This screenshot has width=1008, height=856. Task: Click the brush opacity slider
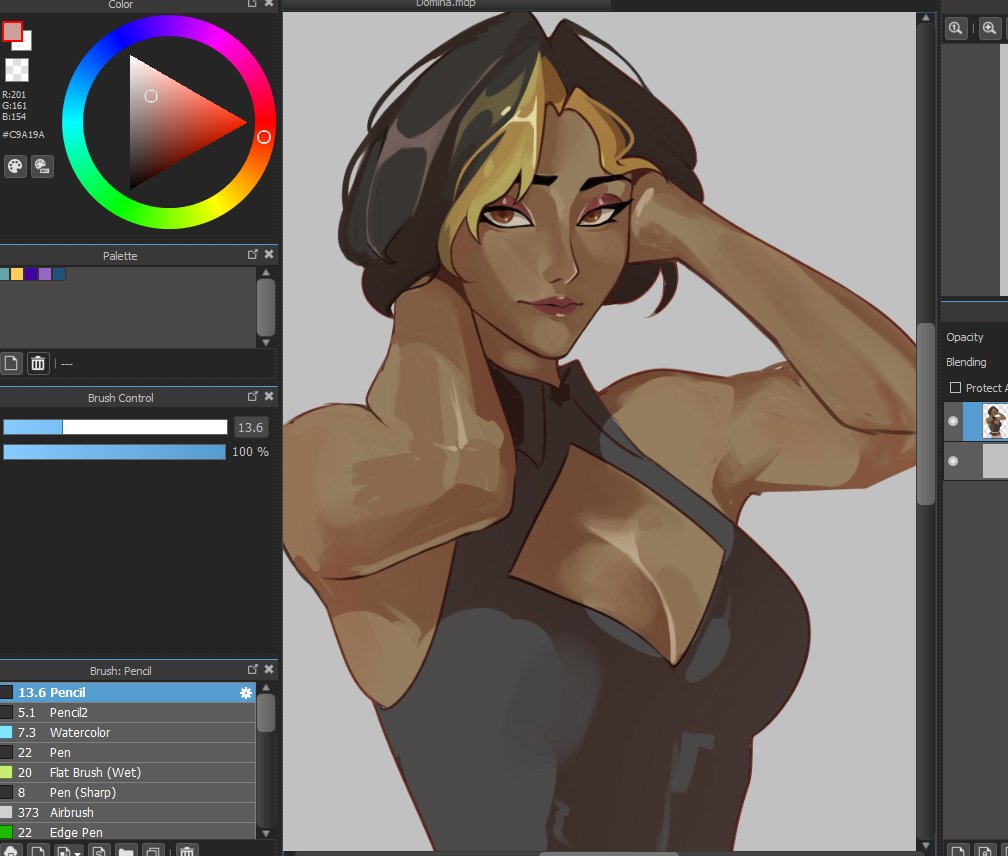[115, 452]
